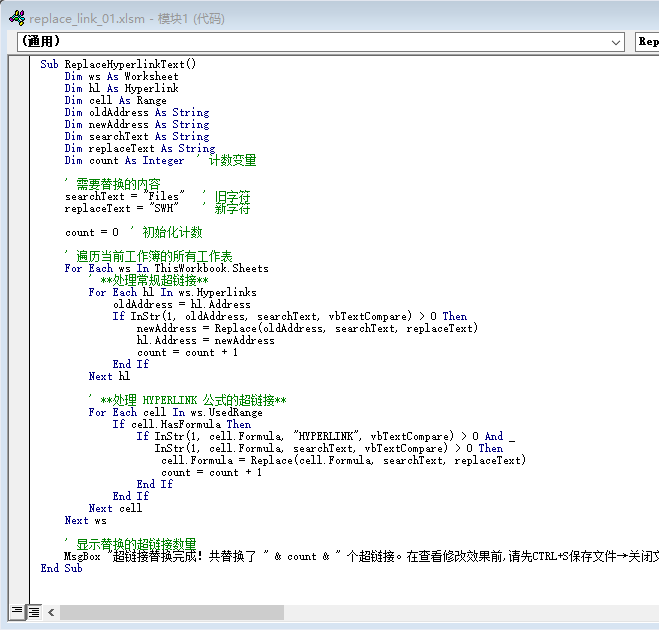The height and width of the screenshot is (630, 659).
Task: Click window title 'replace_link_01.xlsm - 模块1 (代码)'
Action: [x=127, y=19]
